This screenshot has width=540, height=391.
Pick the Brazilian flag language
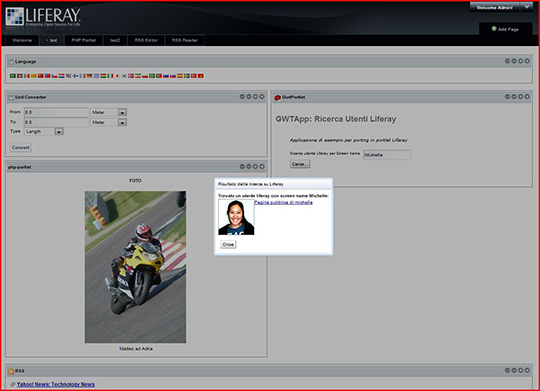152,76
